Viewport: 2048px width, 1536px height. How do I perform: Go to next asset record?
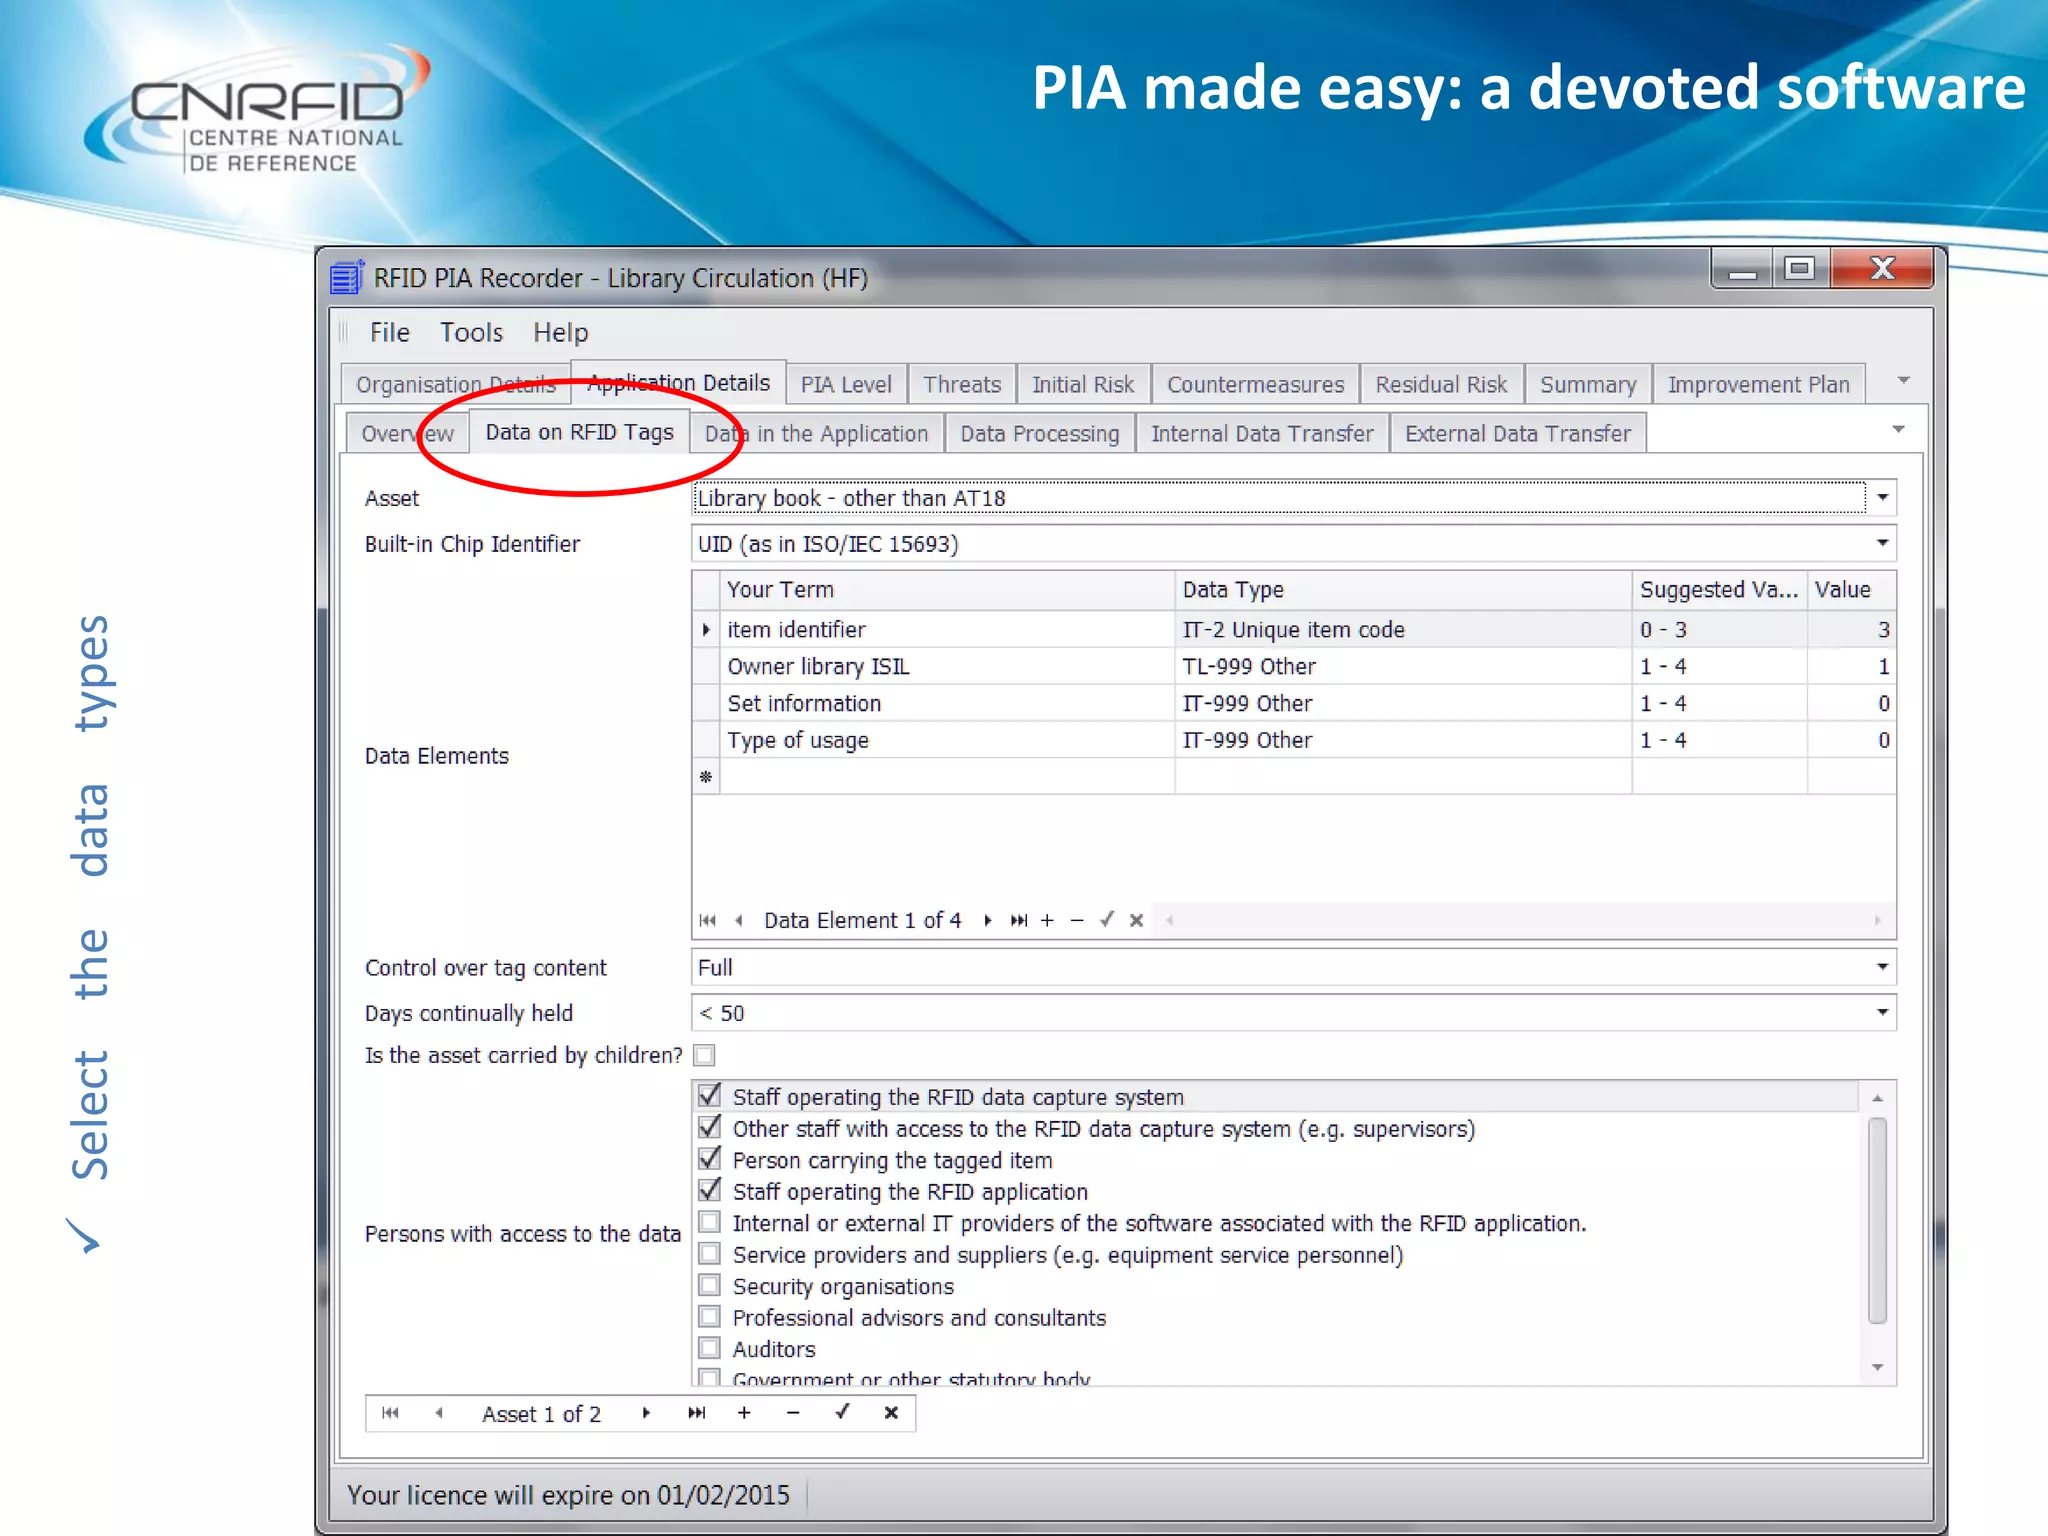point(646,1413)
